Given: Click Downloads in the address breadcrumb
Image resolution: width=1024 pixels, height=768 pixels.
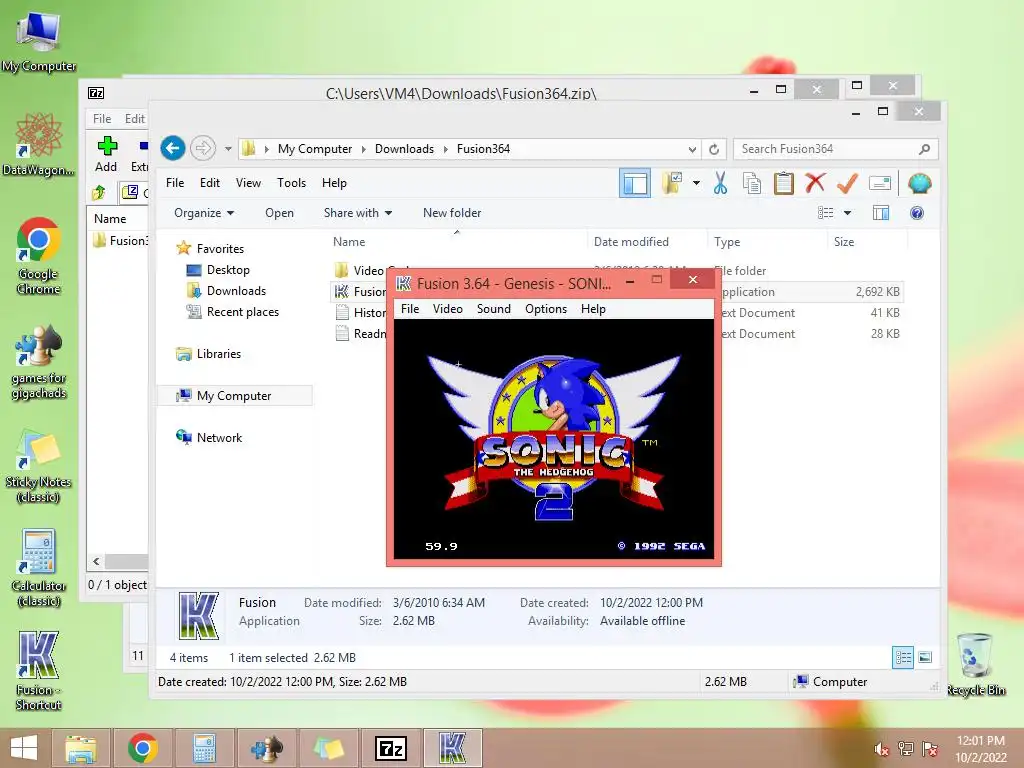Looking at the screenshot, I should click(404, 149).
